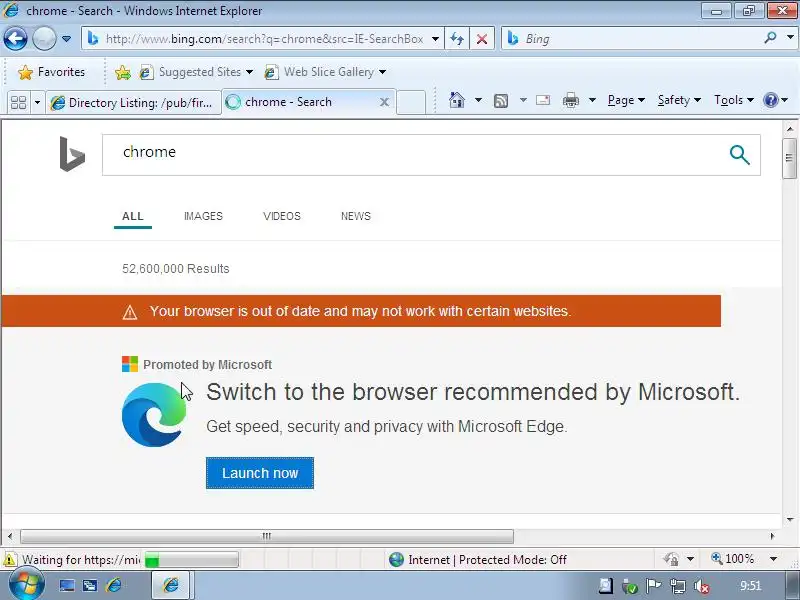This screenshot has height=600, width=800.
Task: Click the vertical scrollbar thumb
Action: tap(790, 158)
